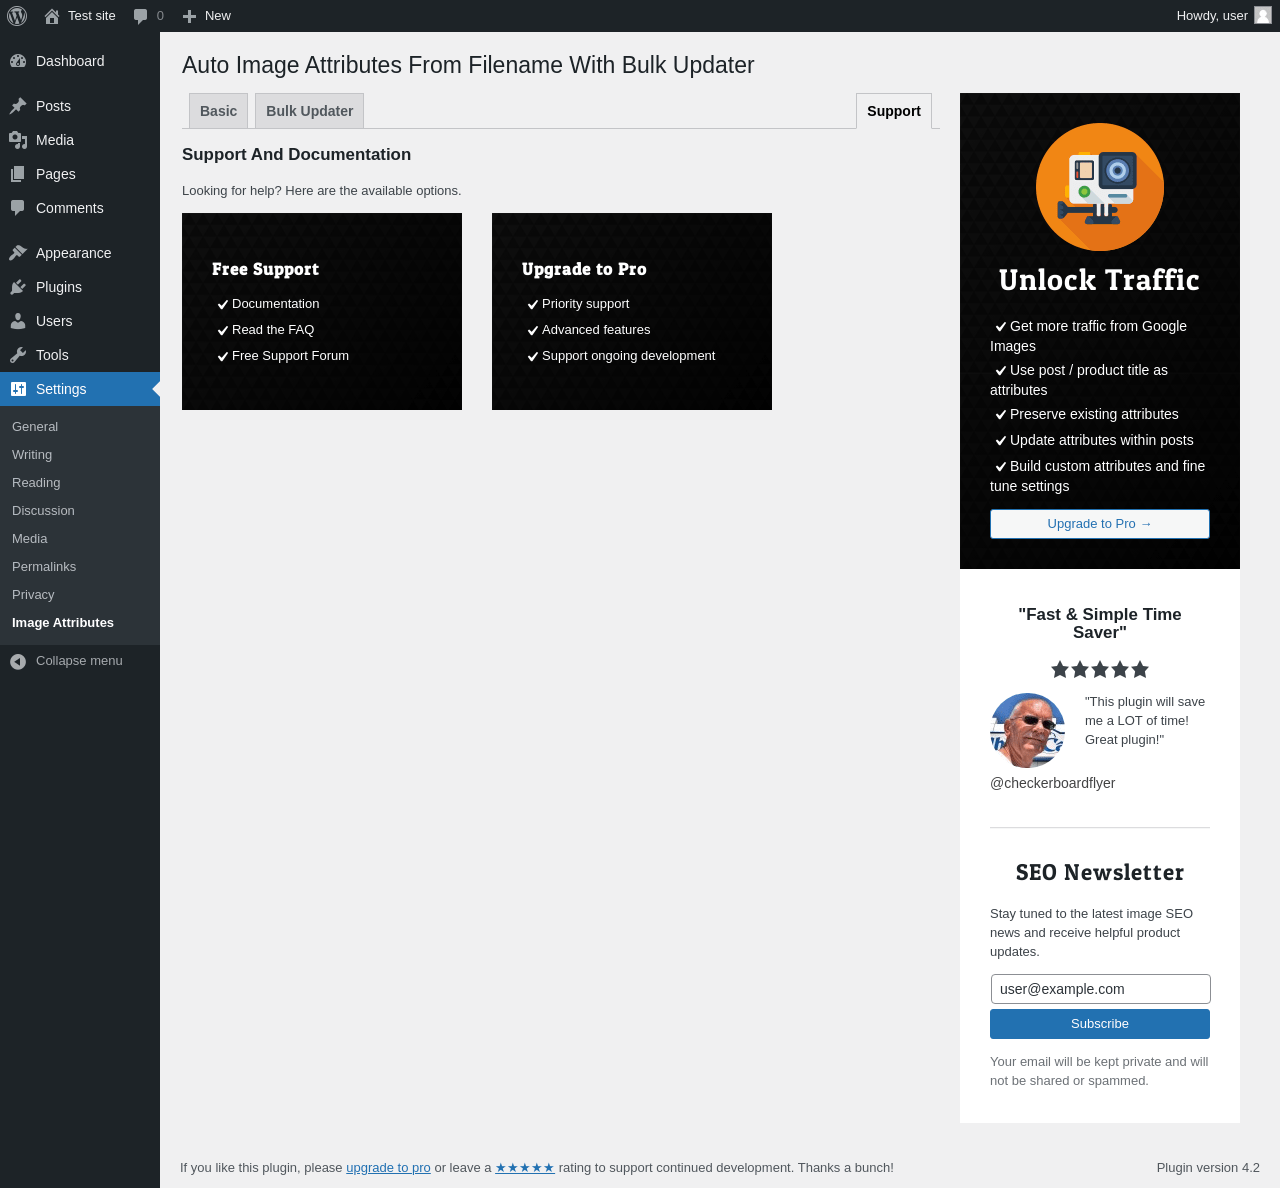Click @checkerboardflyer username text

tap(1052, 783)
